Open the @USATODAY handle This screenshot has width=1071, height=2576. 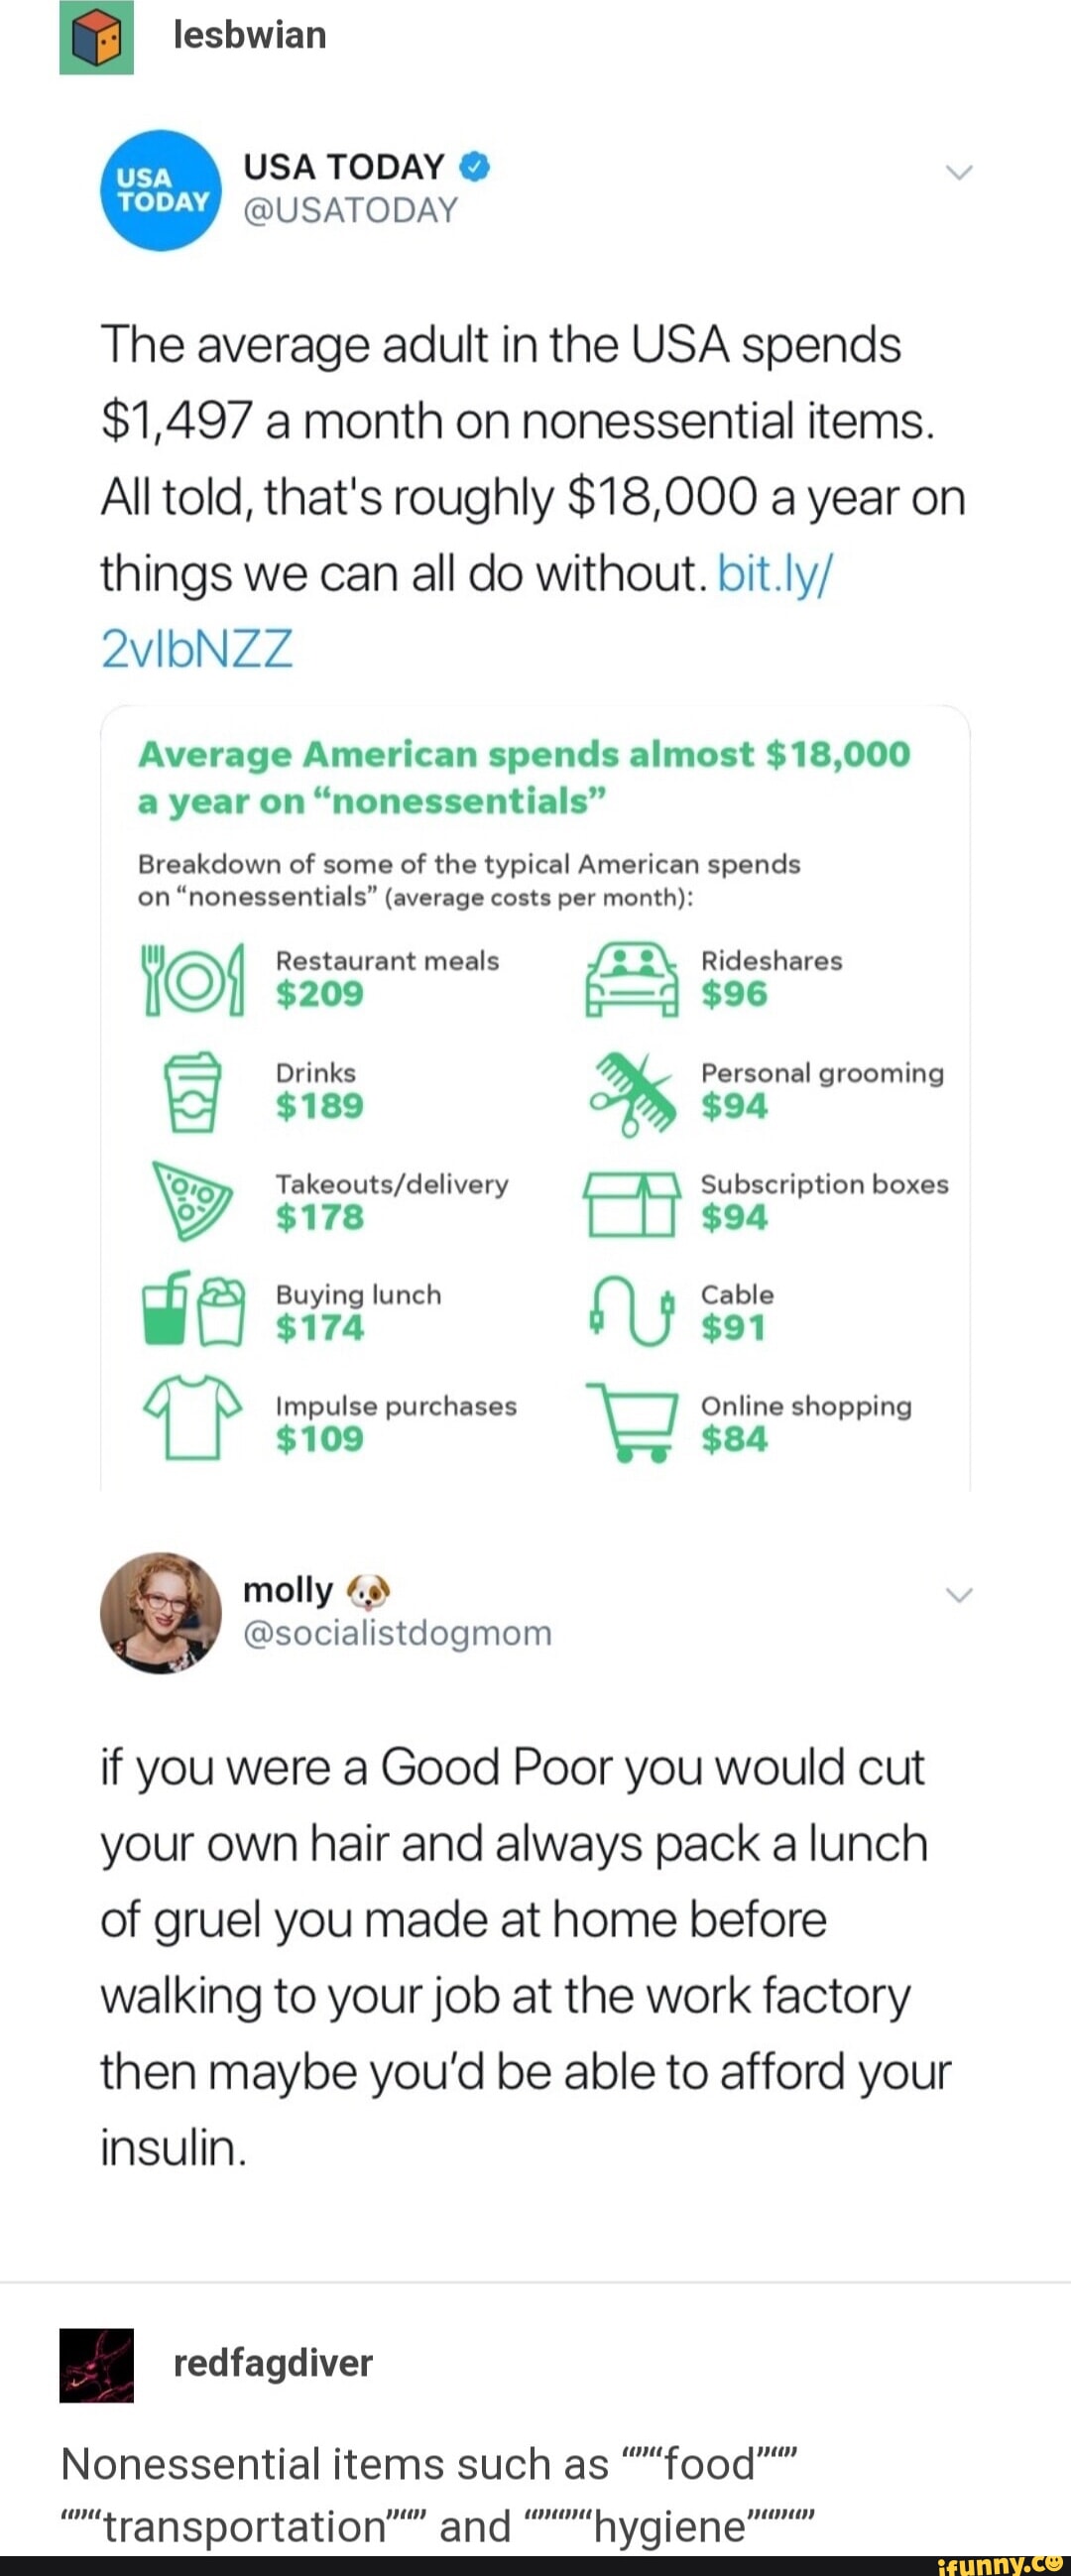pos(350,210)
